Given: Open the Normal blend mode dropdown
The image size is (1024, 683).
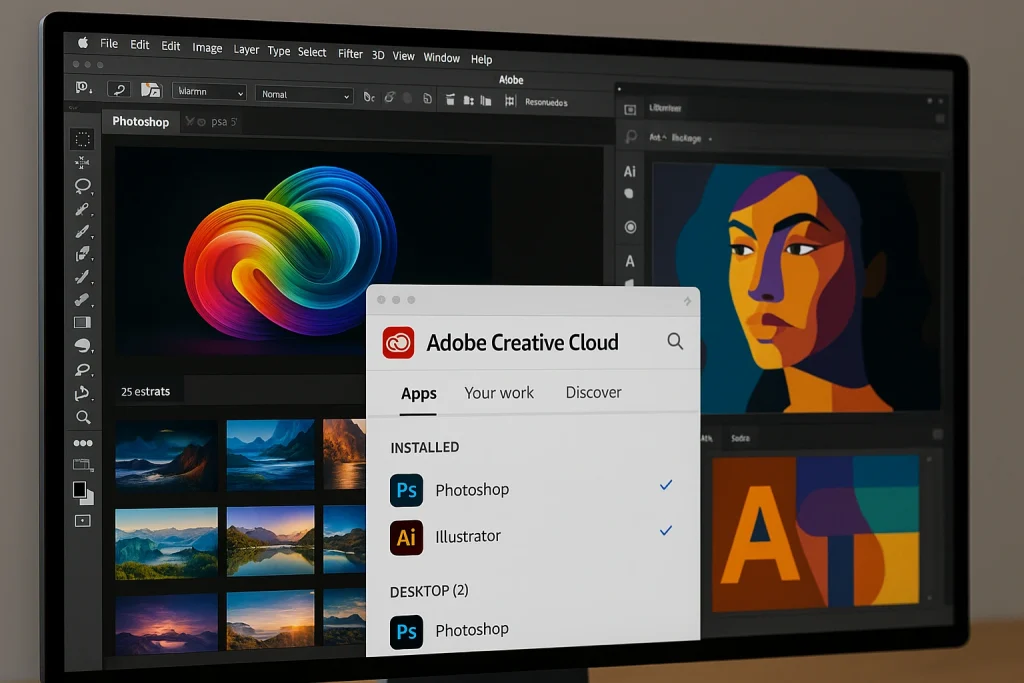Looking at the screenshot, I should 303,94.
